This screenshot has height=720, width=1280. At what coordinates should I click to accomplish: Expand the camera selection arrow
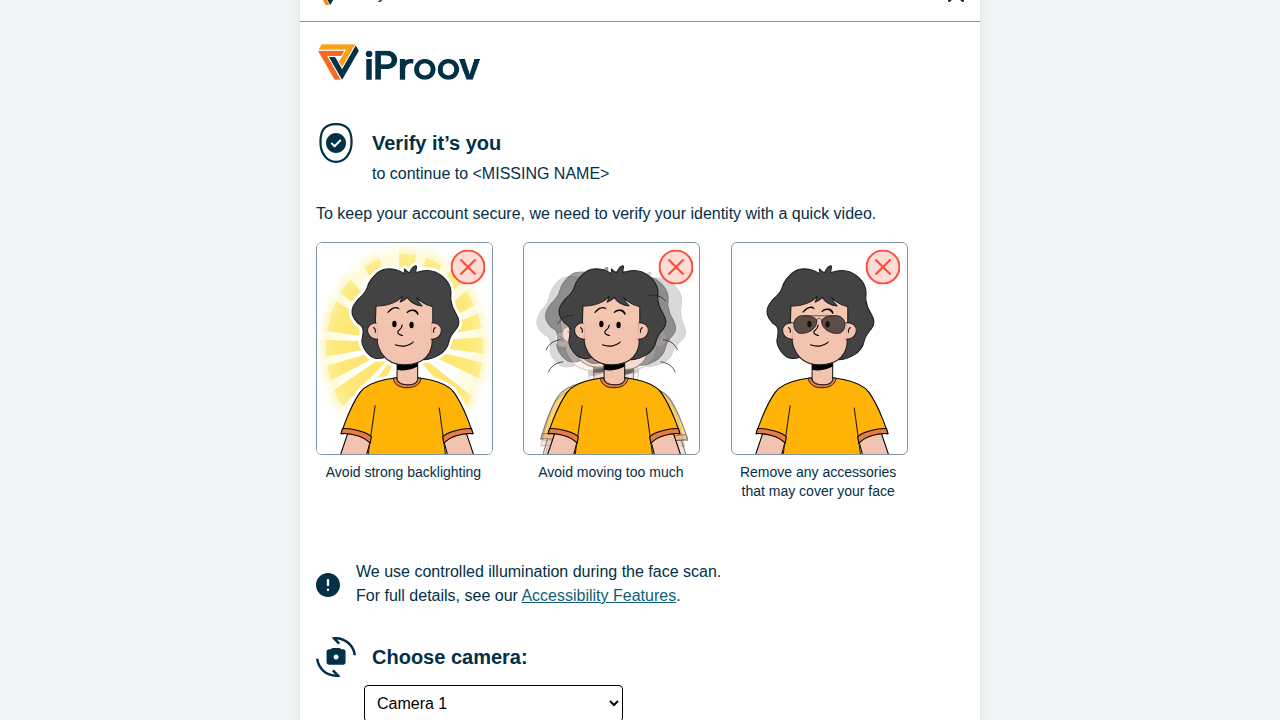614,703
